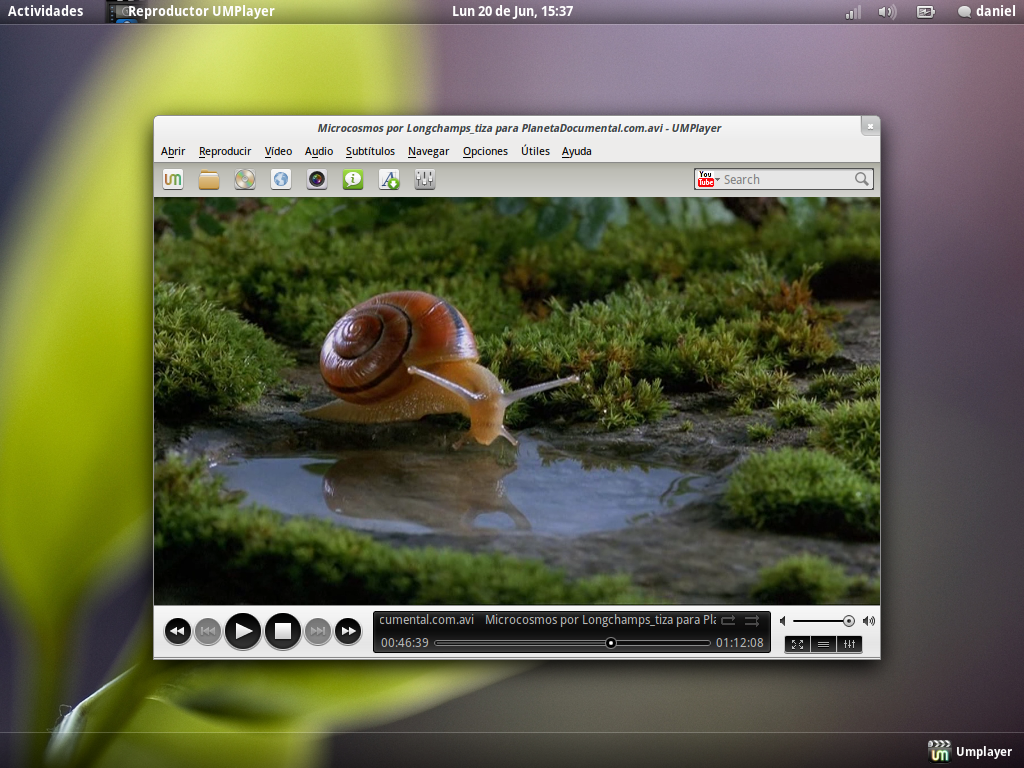The image size is (1024, 768).
Task: Toggle the repeat button in the display
Action: (728, 621)
